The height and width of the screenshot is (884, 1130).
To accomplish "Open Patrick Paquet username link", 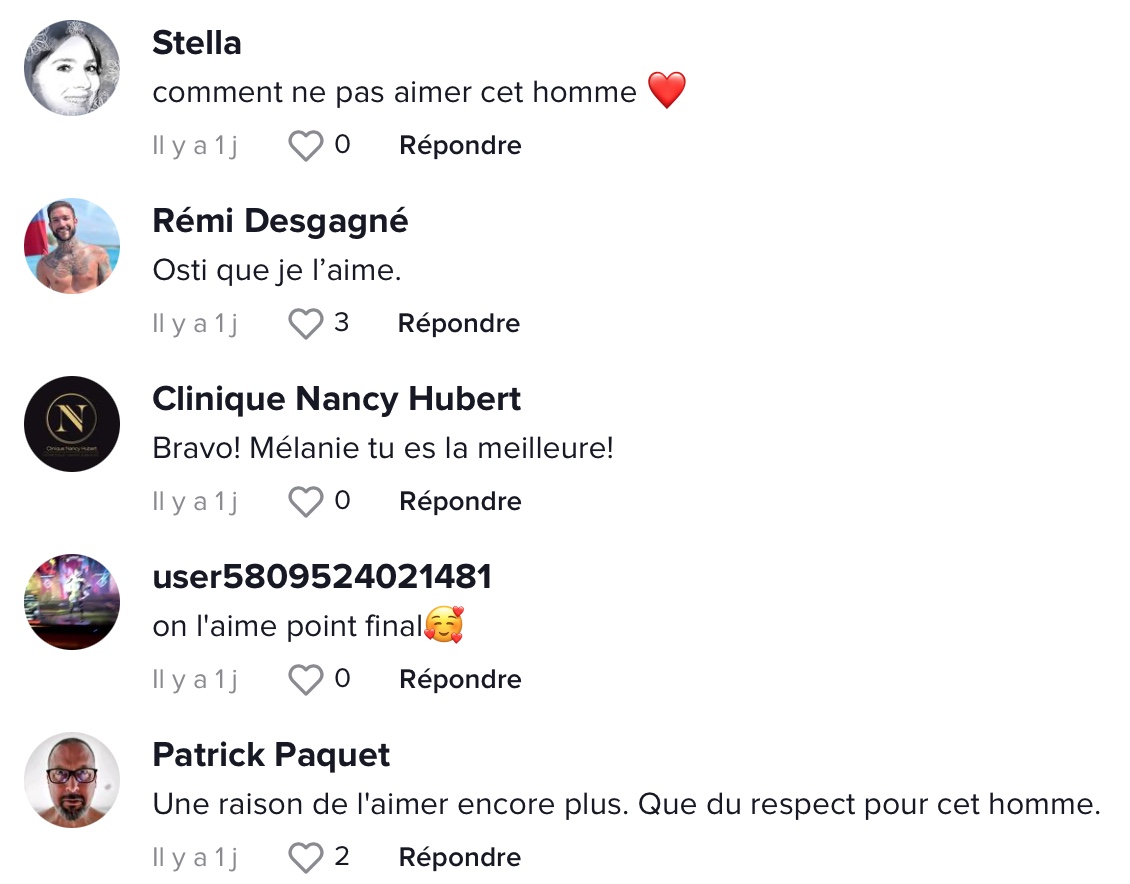I will pyautogui.click(x=271, y=756).
